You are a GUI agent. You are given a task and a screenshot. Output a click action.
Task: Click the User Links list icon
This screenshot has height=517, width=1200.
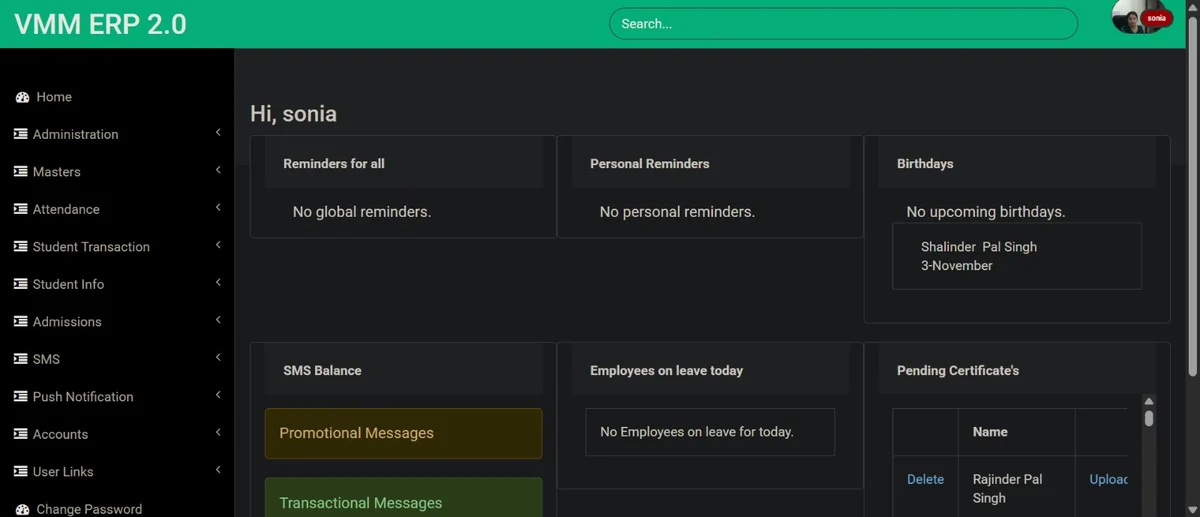(20, 472)
